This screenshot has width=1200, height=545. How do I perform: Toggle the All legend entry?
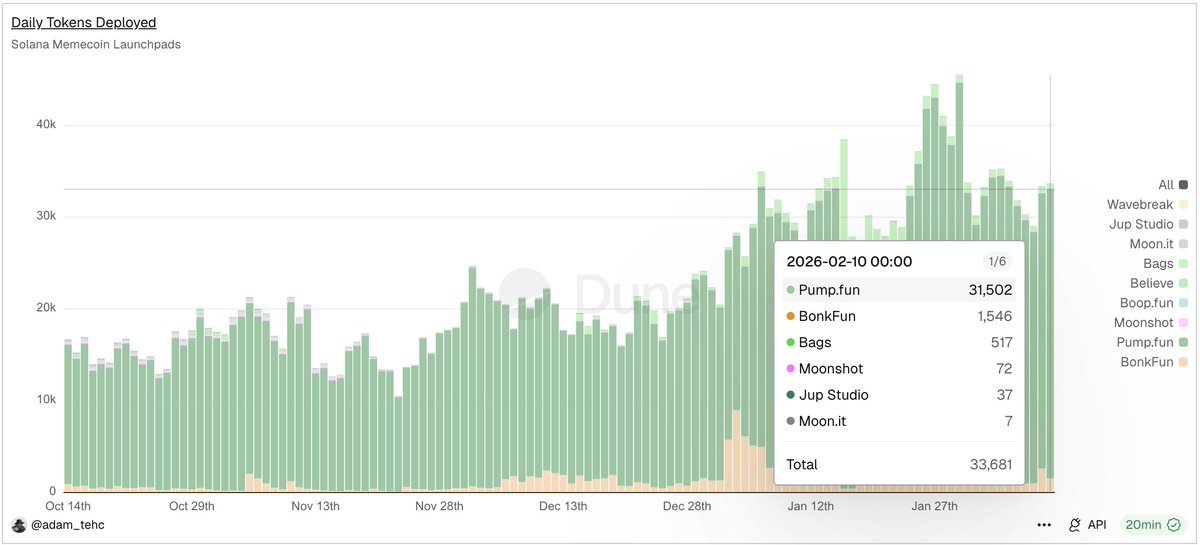[1173, 184]
